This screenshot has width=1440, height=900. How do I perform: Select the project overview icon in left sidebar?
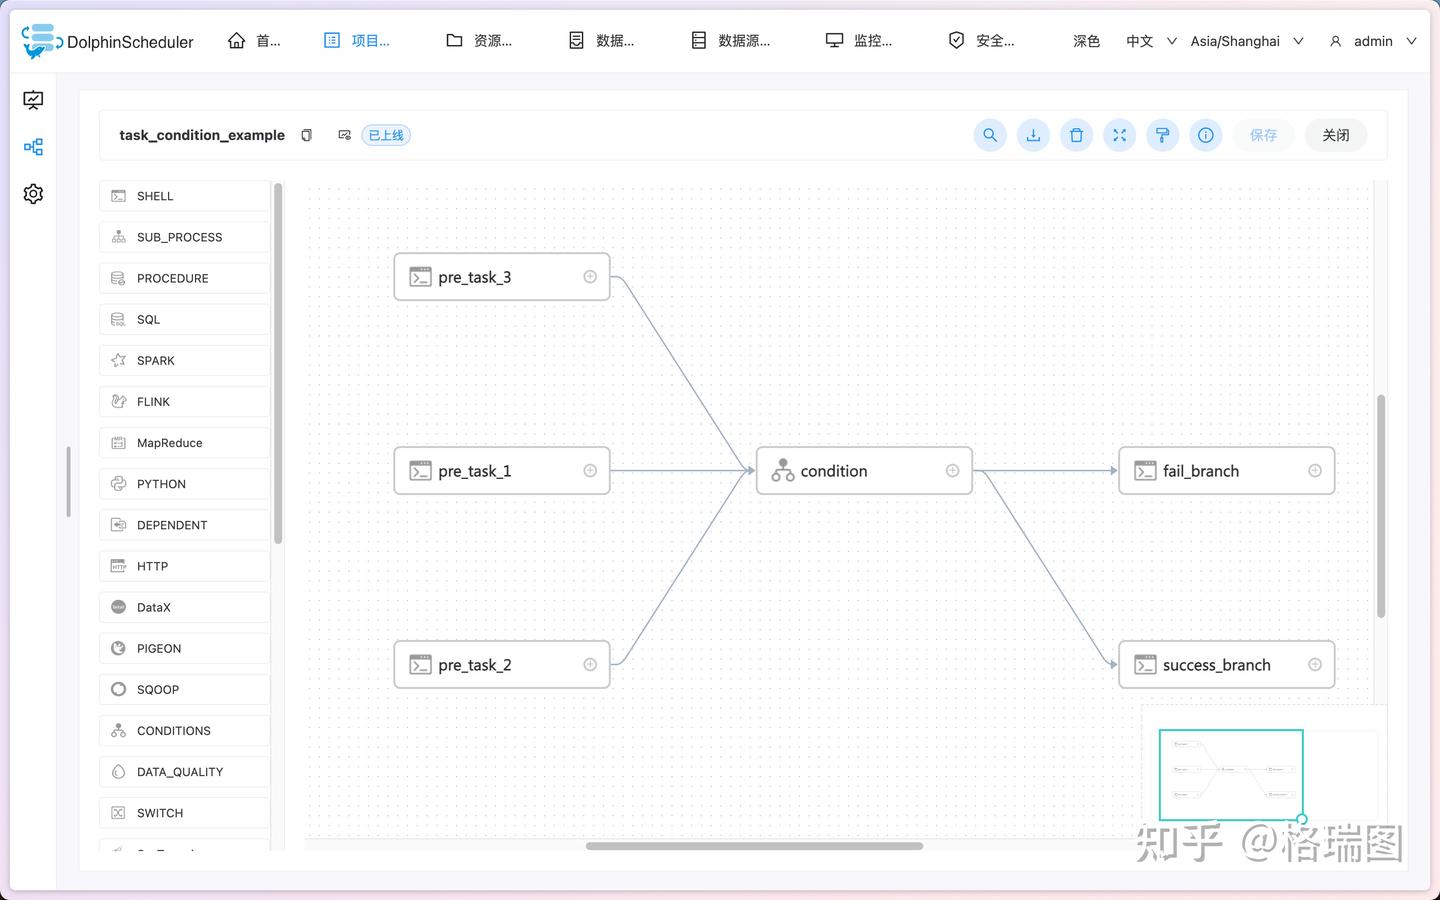pyautogui.click(x=33, y=99)
